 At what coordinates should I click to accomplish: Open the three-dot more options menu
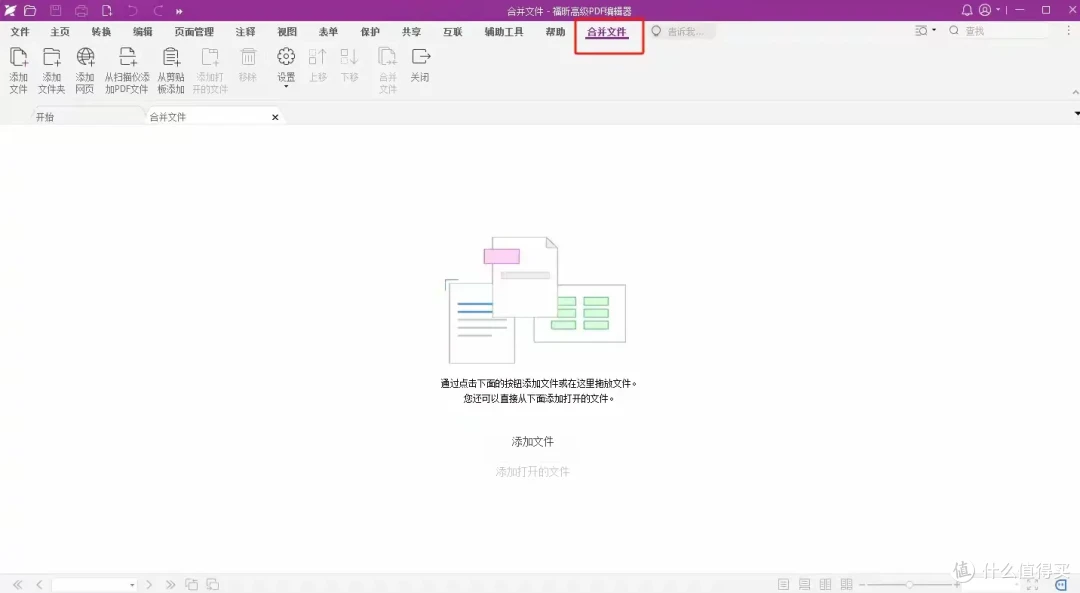point(1069,30)
